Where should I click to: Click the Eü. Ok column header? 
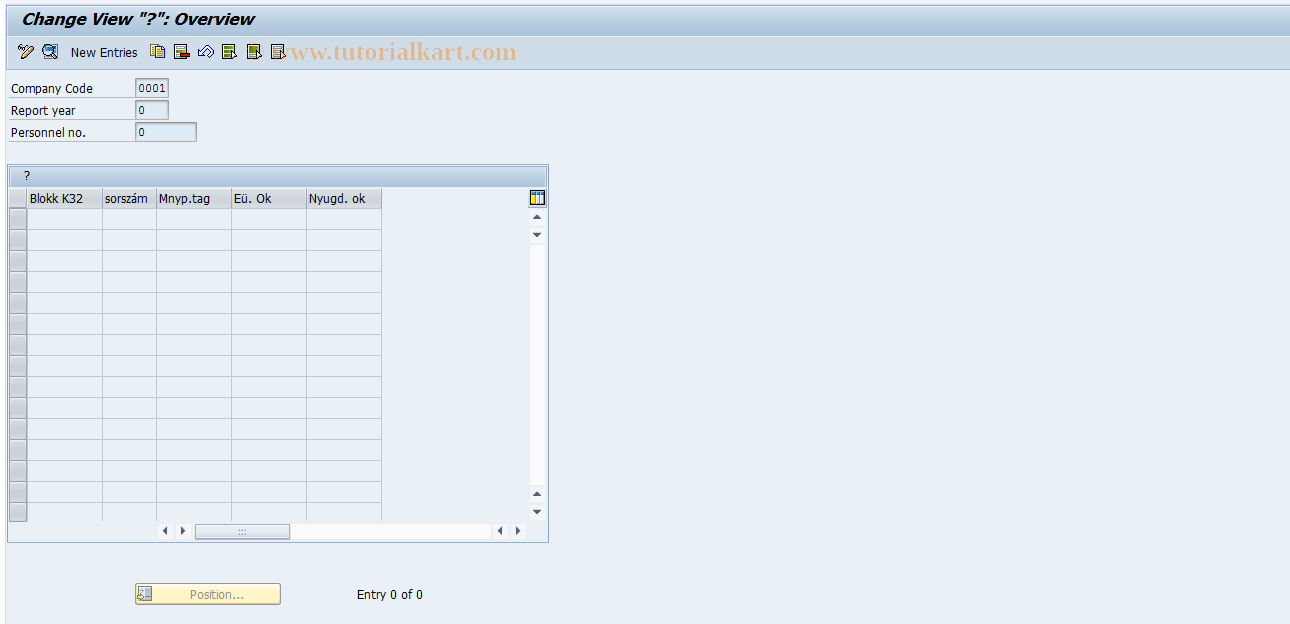click(269, 198)
